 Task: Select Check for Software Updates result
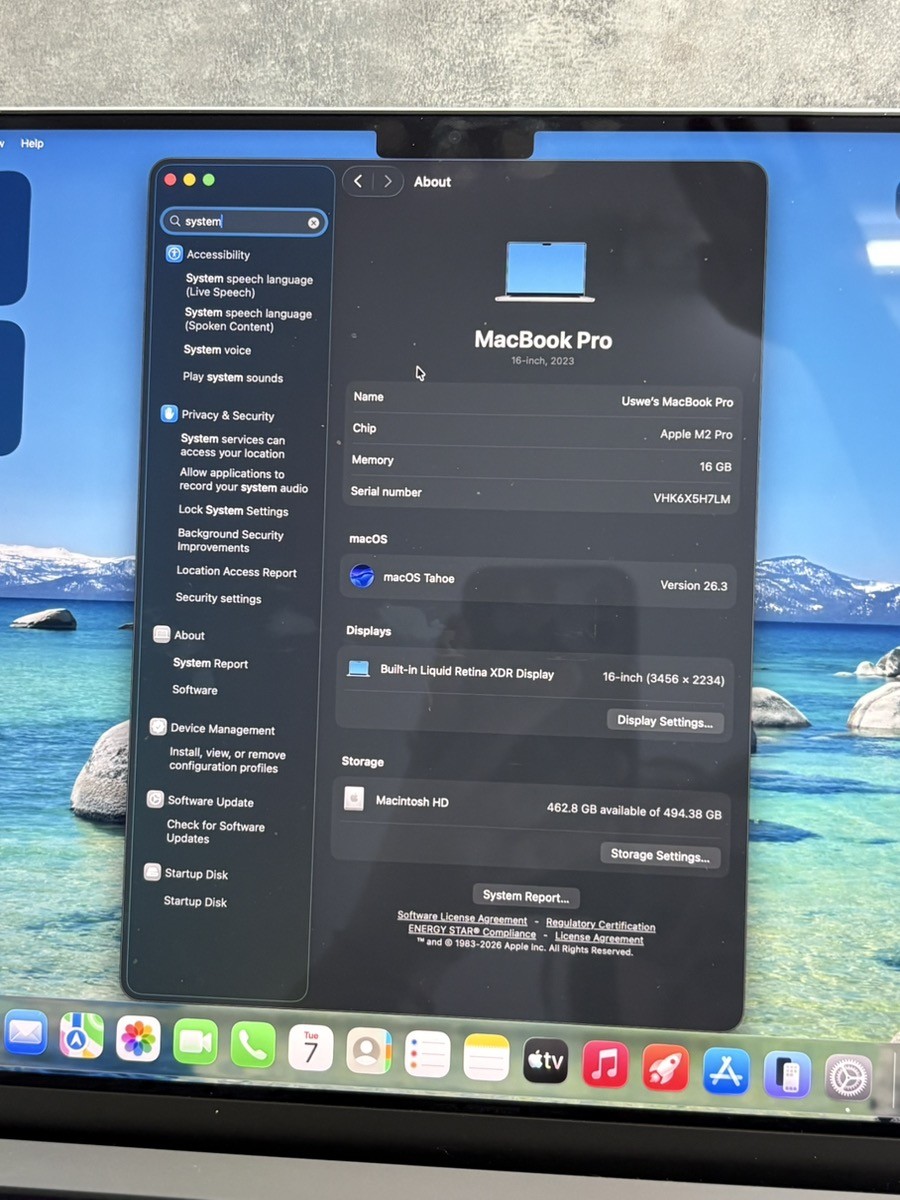click(x=216, y=832)
